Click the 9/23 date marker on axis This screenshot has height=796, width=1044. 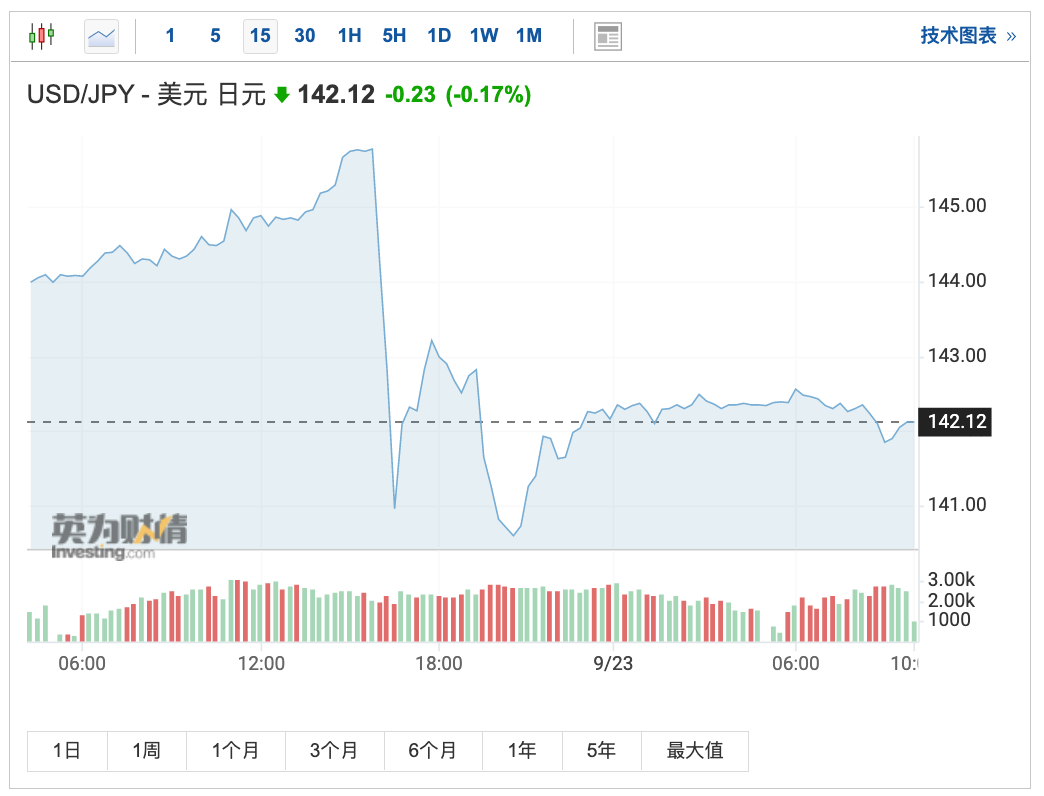[613, 663]
